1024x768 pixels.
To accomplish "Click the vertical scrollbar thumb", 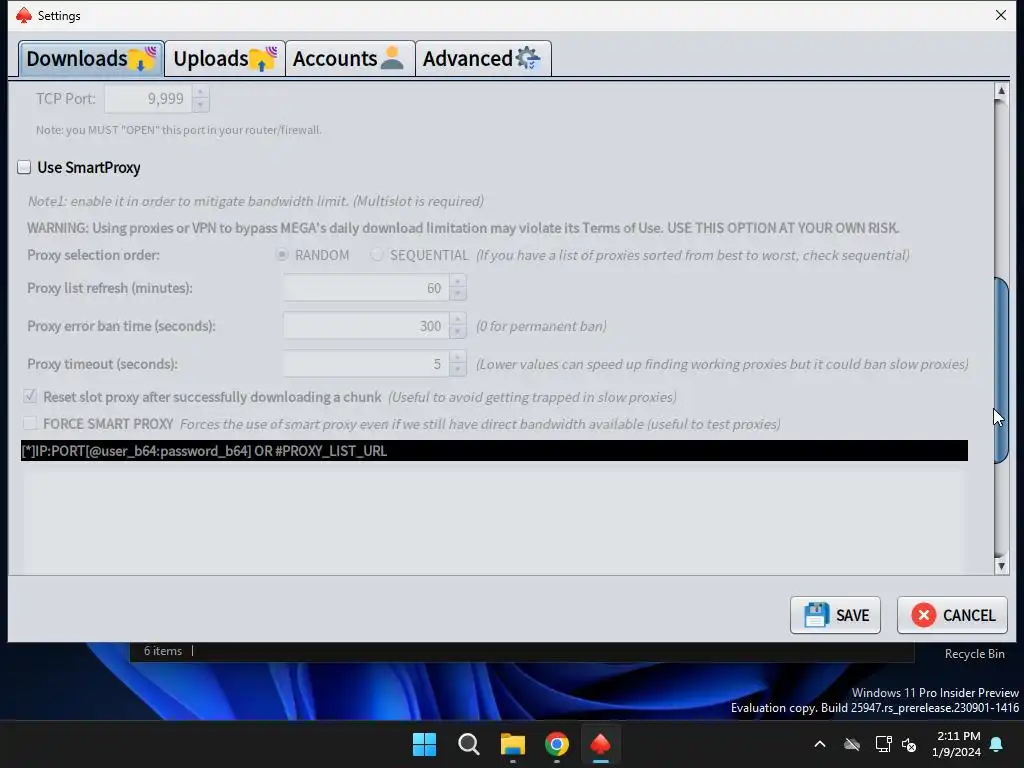I will (x=1001, y=370).
